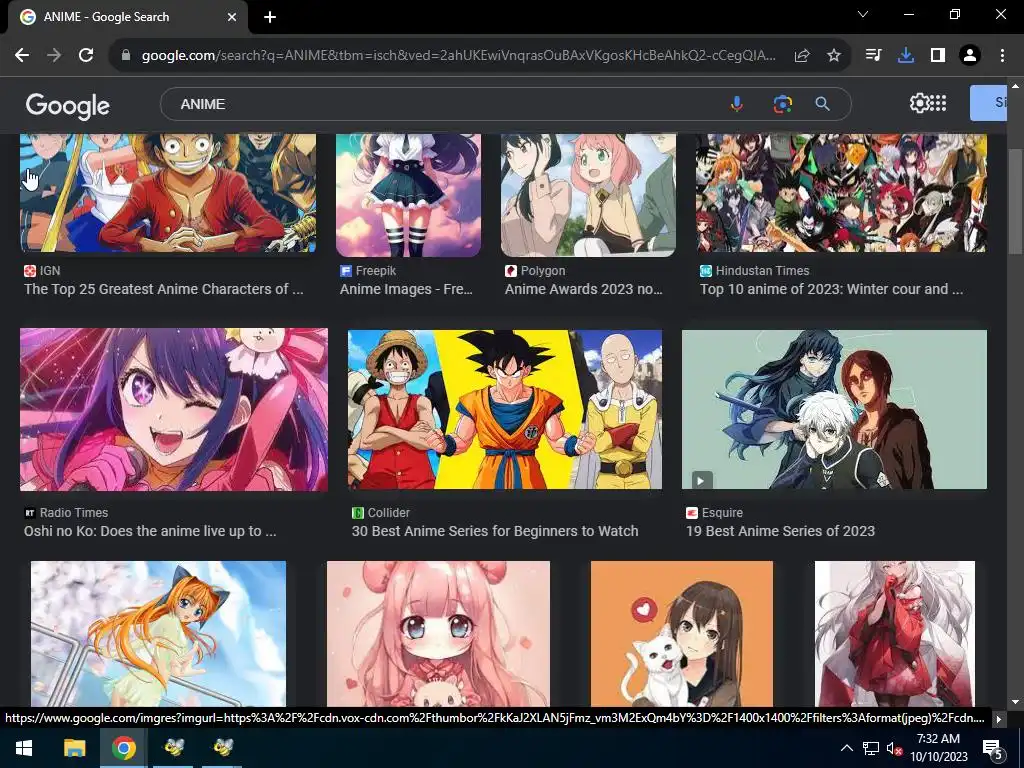Click the scrollbar up arrow
The image size is (1024, 768).
click(x=1015, y=86)
